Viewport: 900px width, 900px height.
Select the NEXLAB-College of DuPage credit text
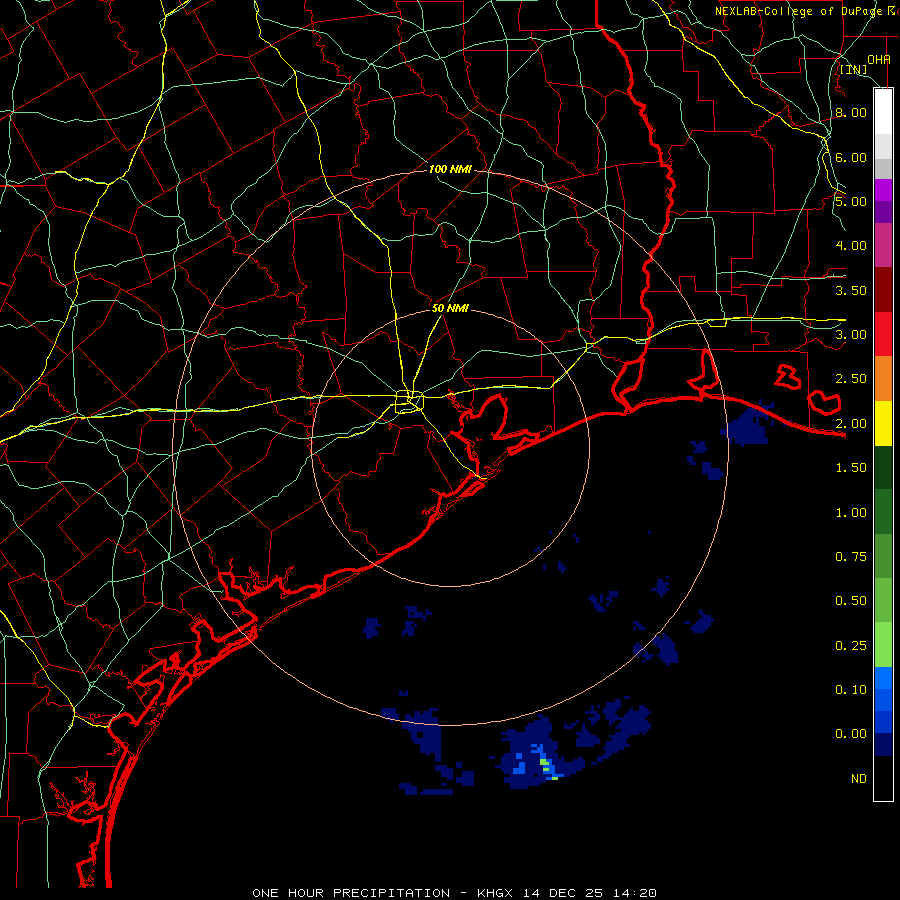[x=806, y=11]
